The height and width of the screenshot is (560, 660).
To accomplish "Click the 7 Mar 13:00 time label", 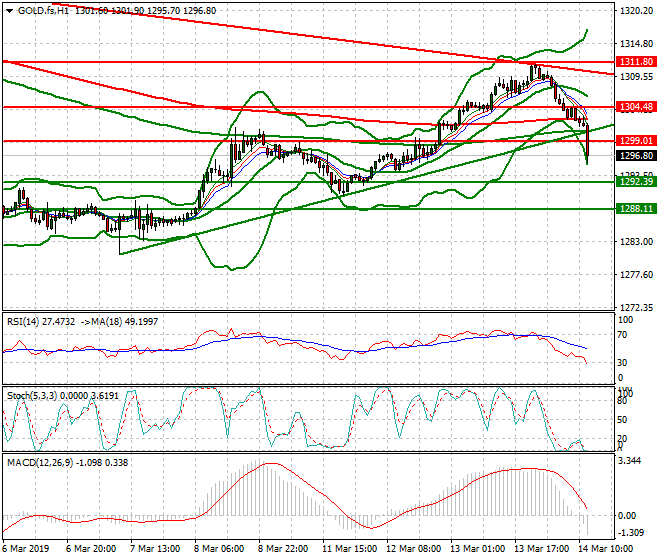I will click(x=154, y=549).
